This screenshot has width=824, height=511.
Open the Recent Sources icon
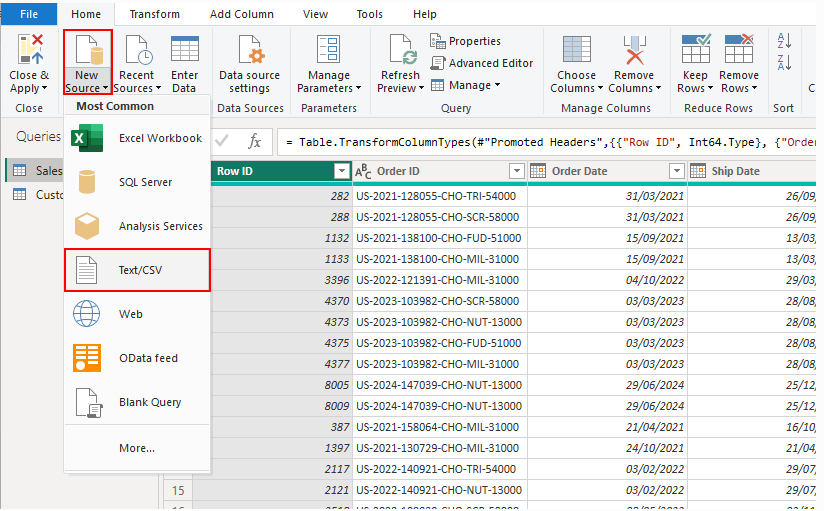tap(139, 50)
